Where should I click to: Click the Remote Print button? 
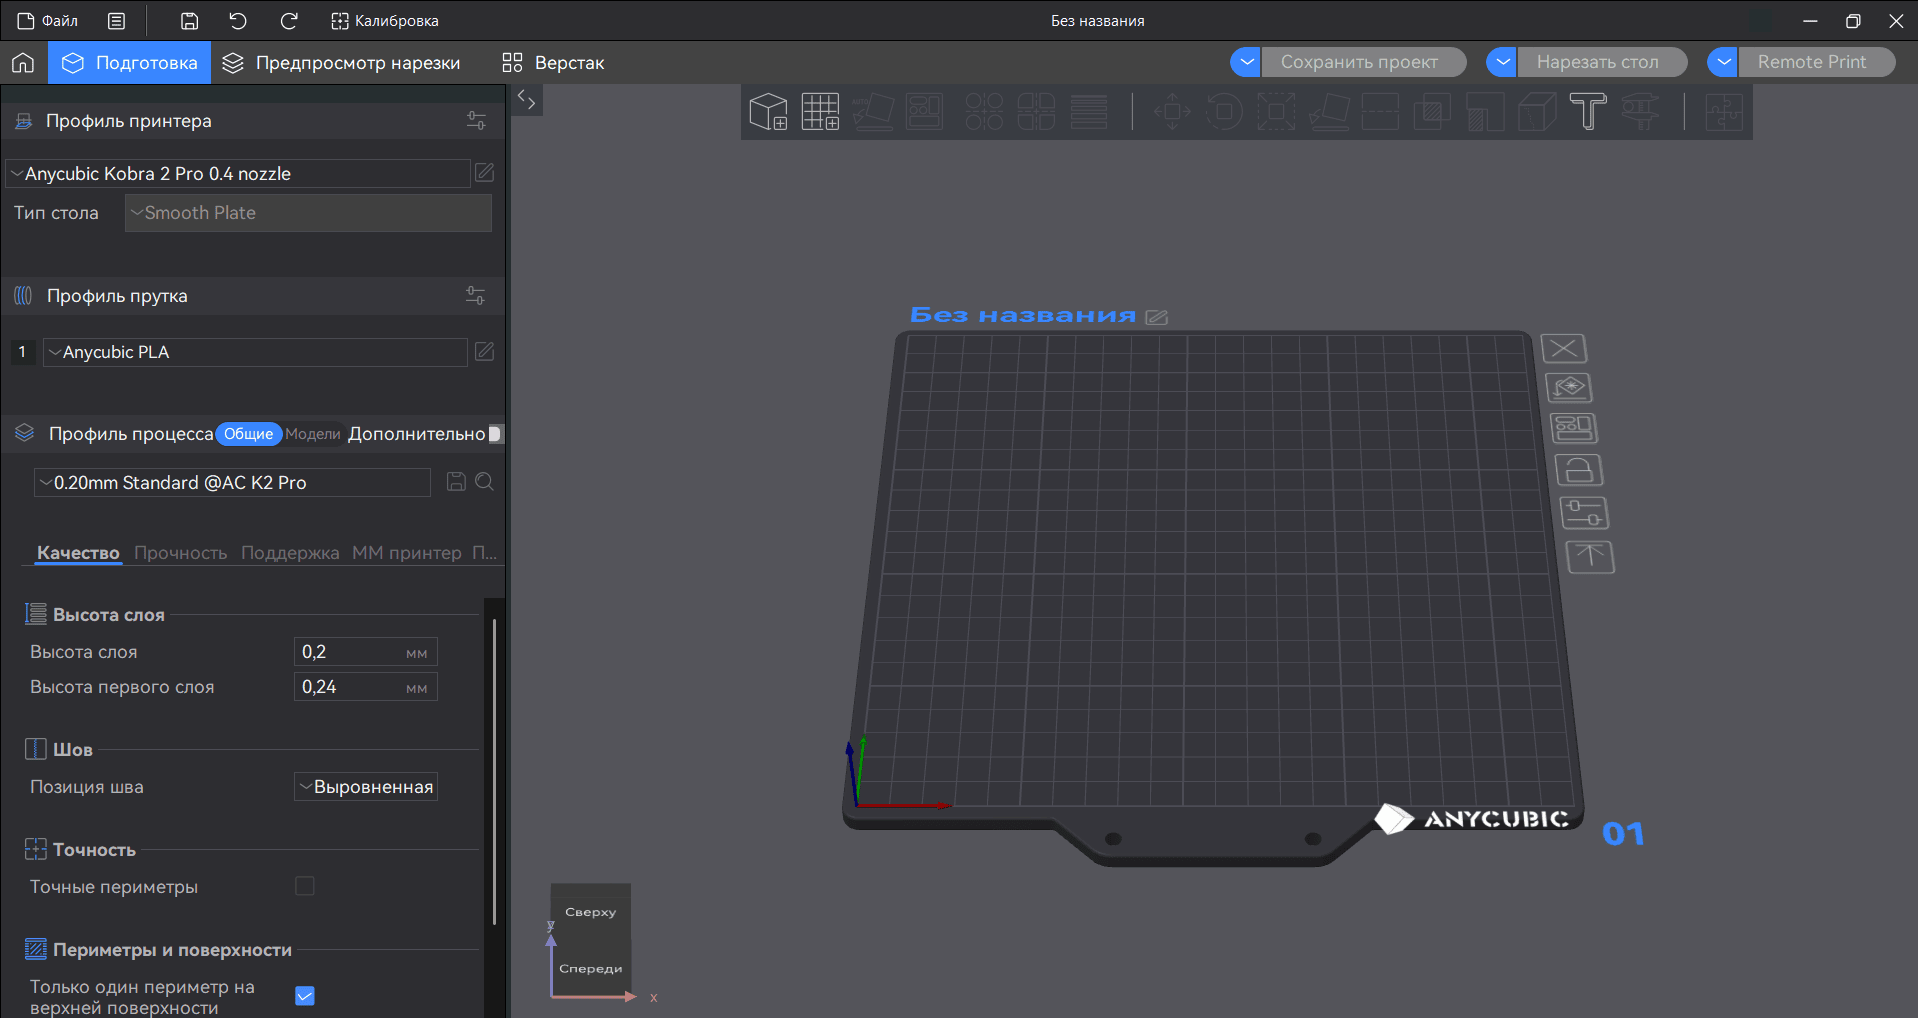pyautogui.click(x=1811, y=62)
